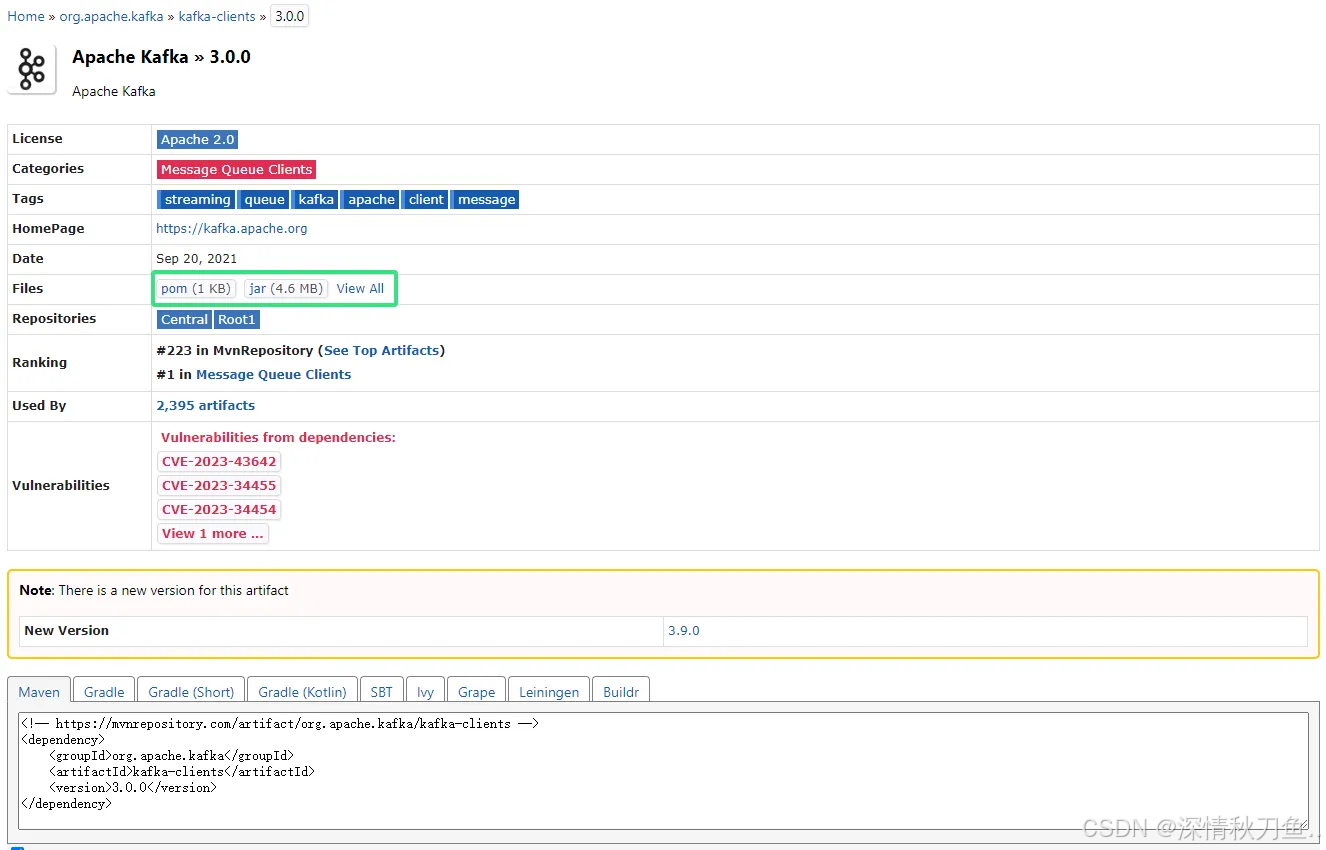
Task: Click the Vulnerabilities row label
Action: pos(61,485)
